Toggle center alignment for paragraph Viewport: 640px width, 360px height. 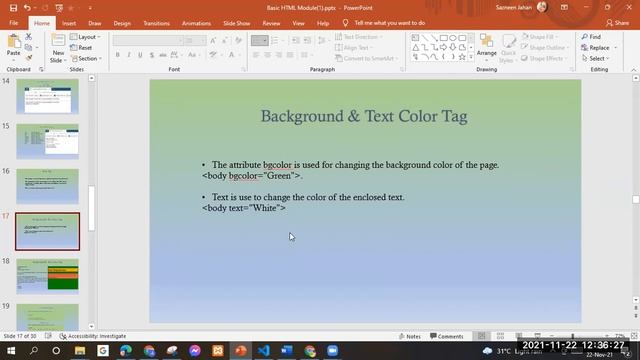pos(267,55)
